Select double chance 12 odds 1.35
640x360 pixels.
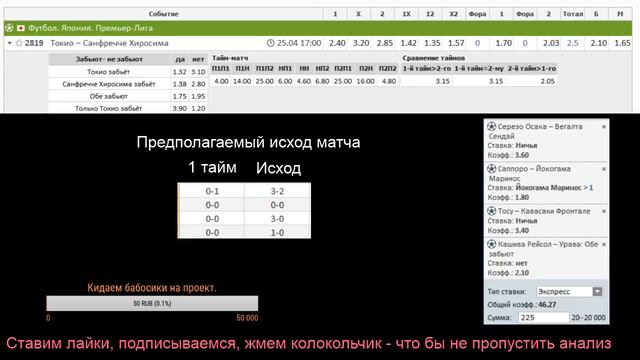point(432,43)
